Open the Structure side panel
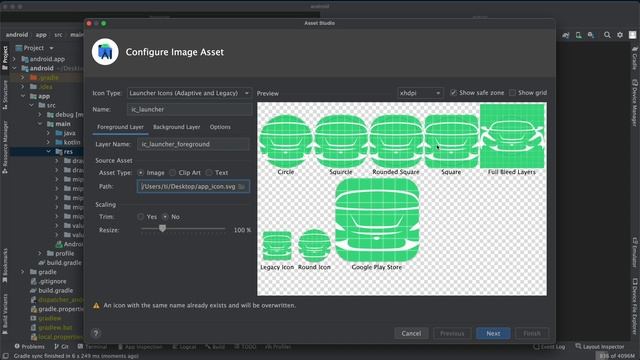Image resolution: width=640 pixels, height=360 pixels. coord(5,95)
